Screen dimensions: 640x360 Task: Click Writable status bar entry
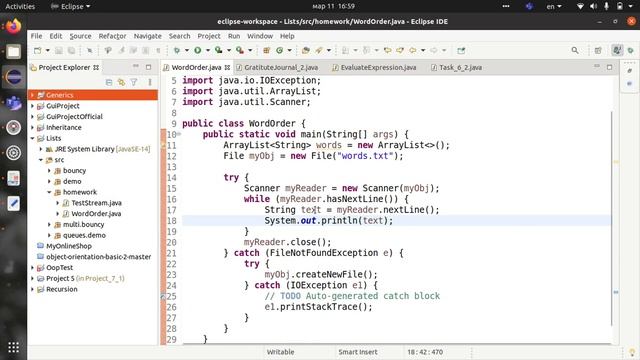tap(280, 352)
